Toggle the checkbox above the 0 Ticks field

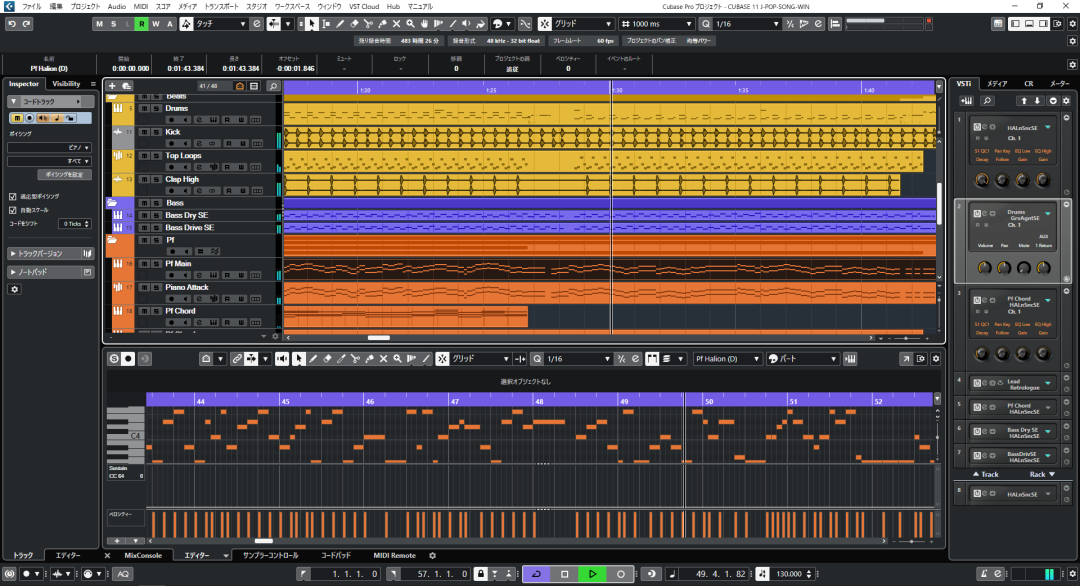[12, 210]
